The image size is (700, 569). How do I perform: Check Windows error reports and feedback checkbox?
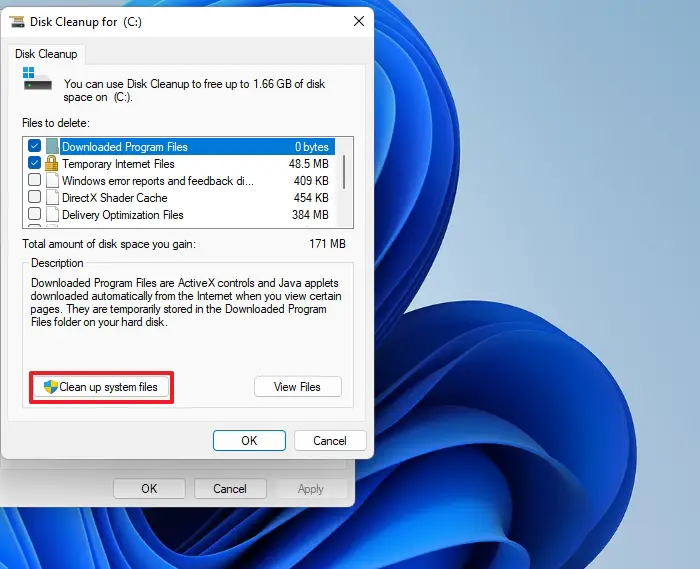coord(34,179)
